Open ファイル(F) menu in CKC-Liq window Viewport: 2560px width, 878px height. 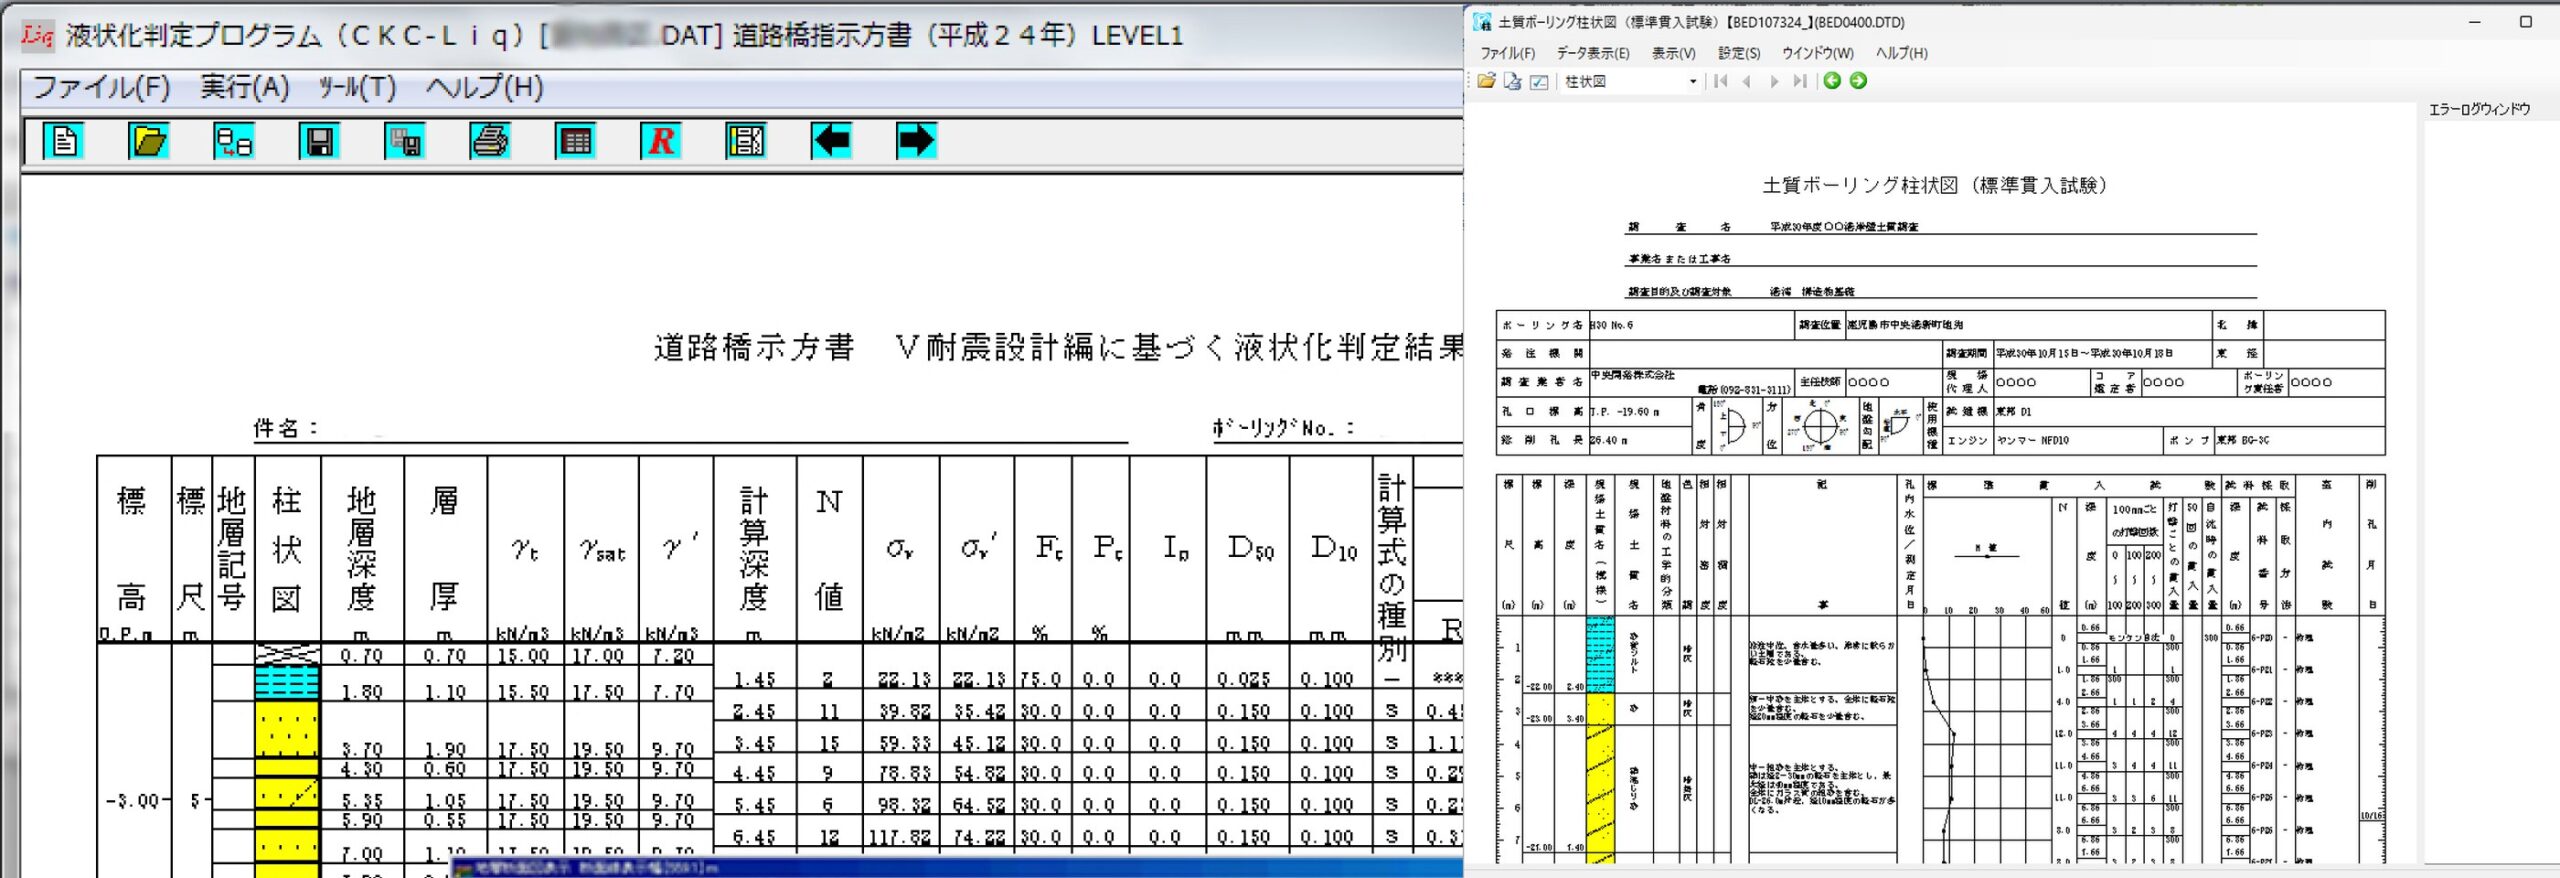[102, 87]
